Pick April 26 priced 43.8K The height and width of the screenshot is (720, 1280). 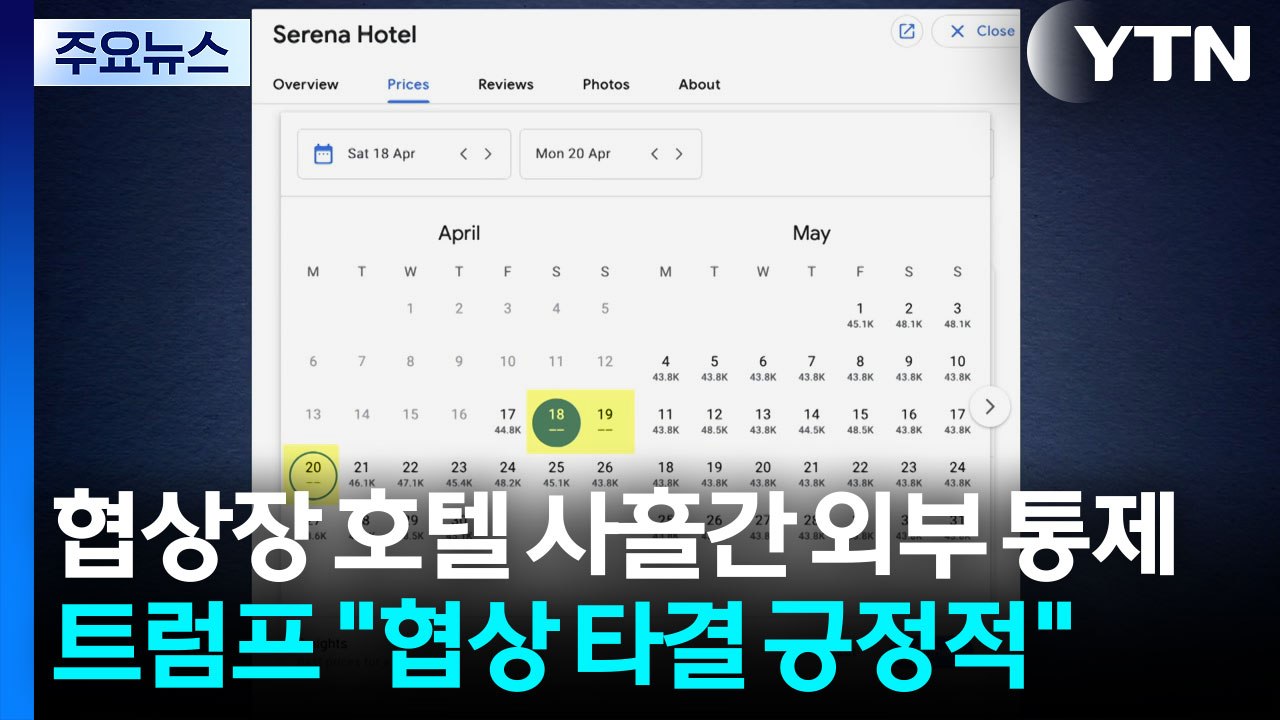coord(605,473)
